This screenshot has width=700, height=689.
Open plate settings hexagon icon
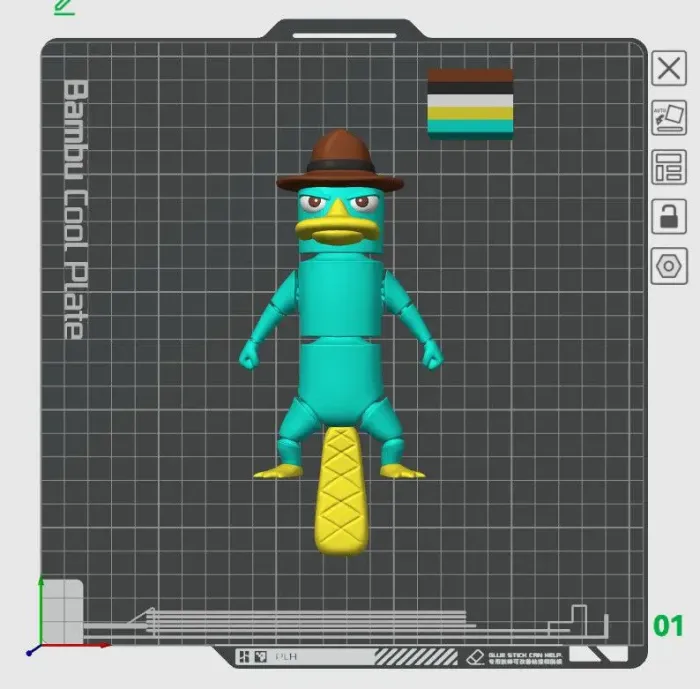[669, 266]
